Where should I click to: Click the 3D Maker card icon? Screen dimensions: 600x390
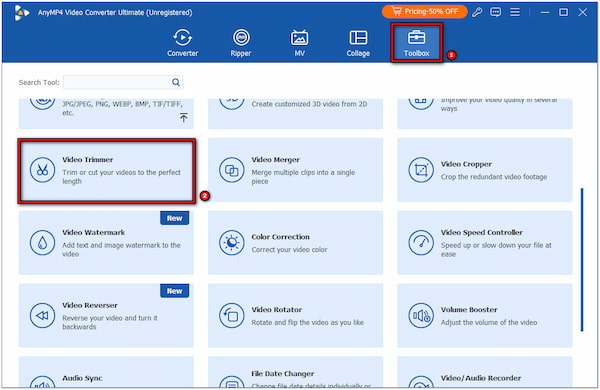coord(232,103)
